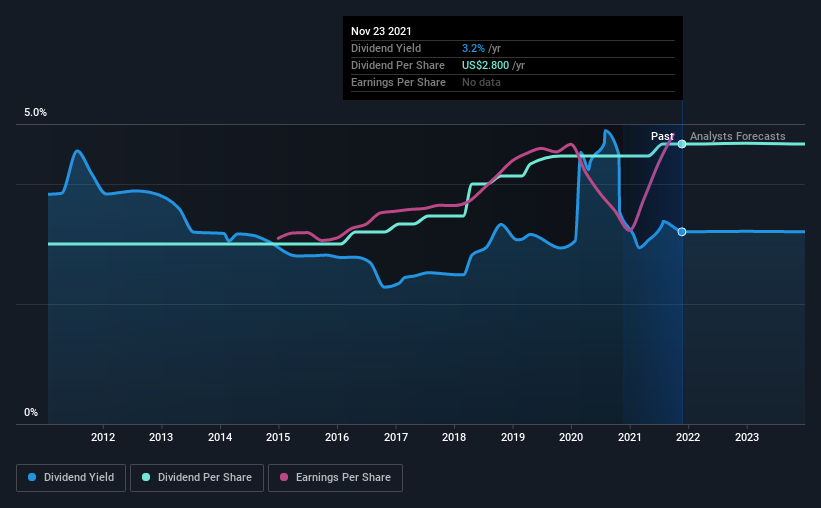Click the blue Dividend Yield legend dot

[x=32, y=477]
